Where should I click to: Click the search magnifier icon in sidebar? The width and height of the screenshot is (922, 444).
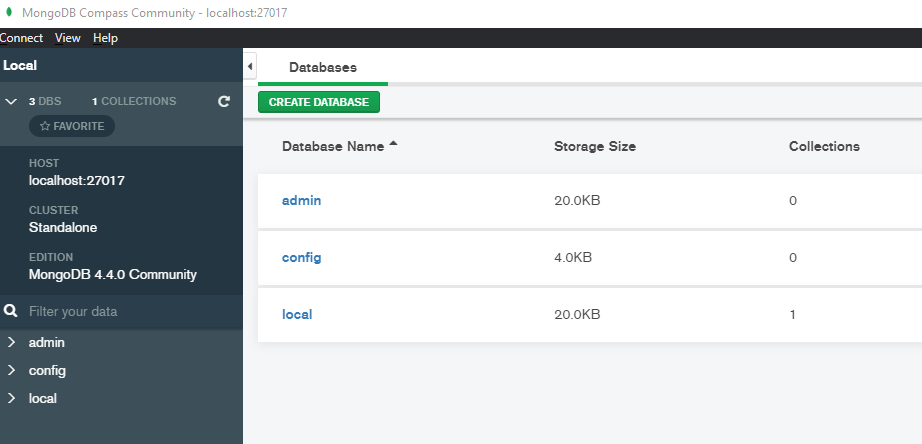tap(11, 311)
